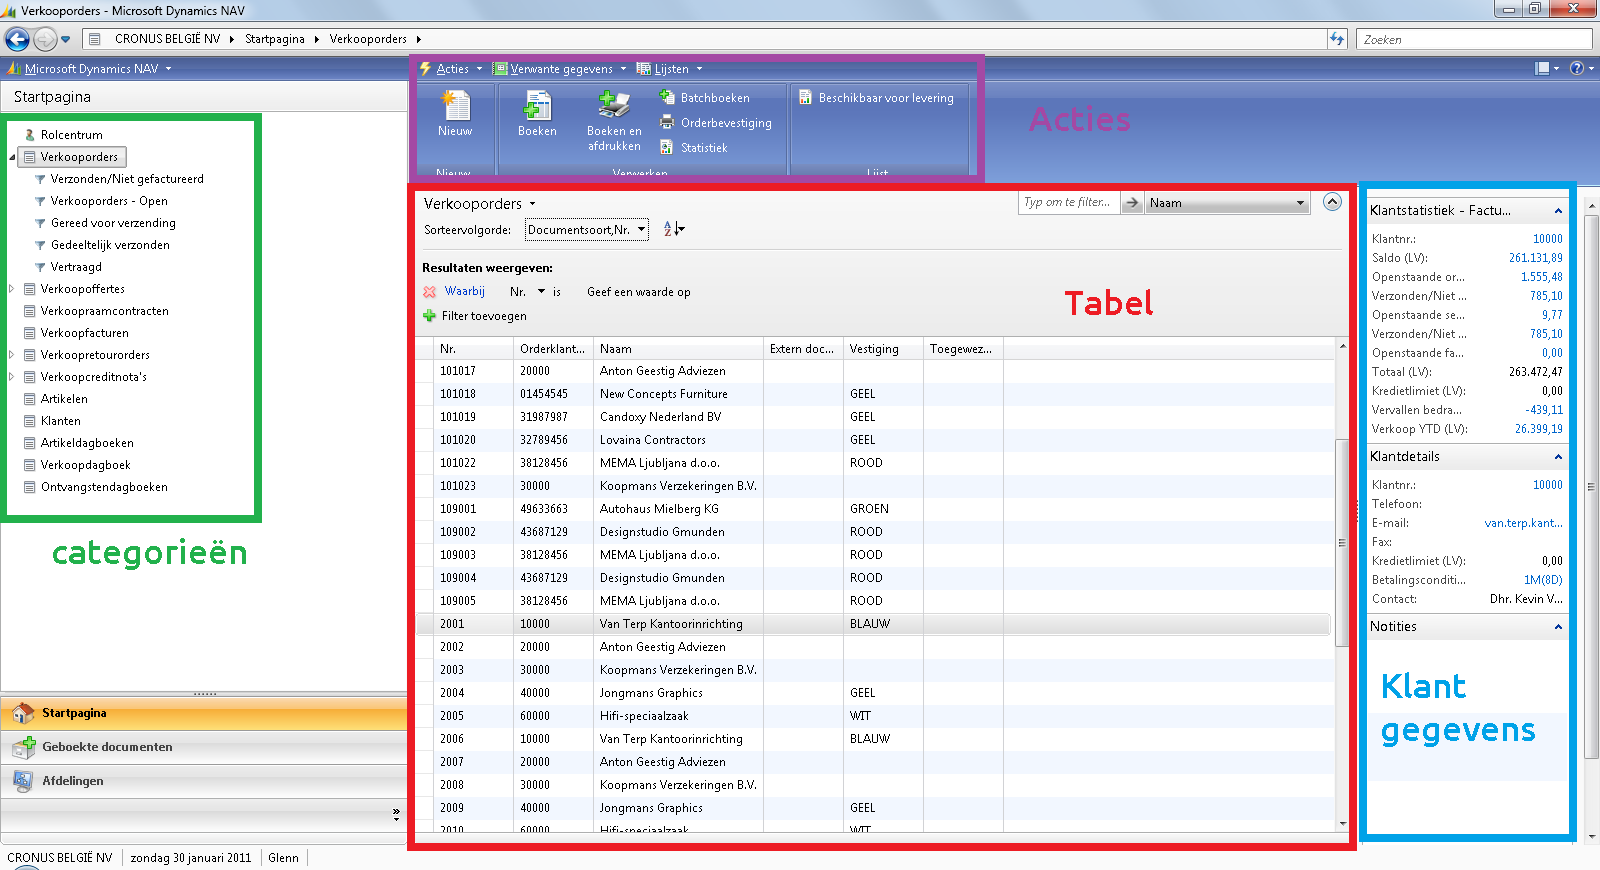Expand the Verkoopcreditnota's tree node
The width and height of the screenshot is (1600, 870).
12,377
